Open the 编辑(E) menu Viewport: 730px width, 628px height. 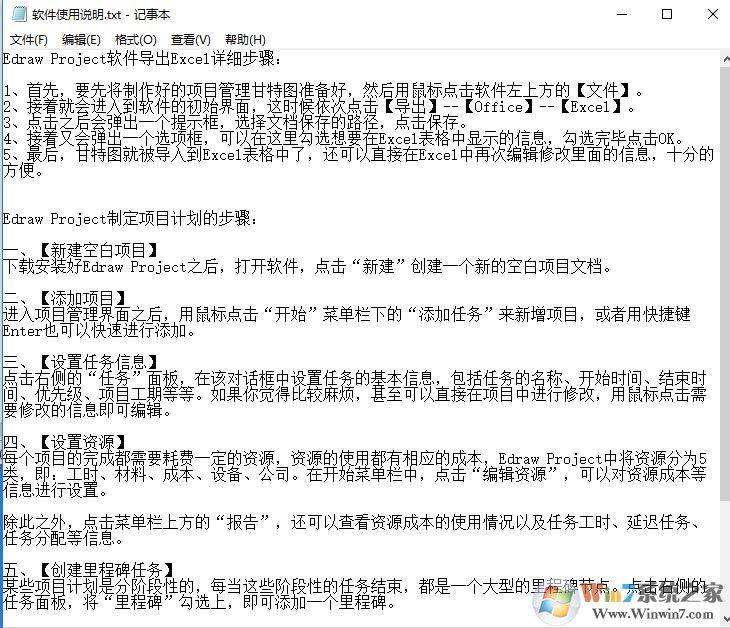(x=81, y=40)
